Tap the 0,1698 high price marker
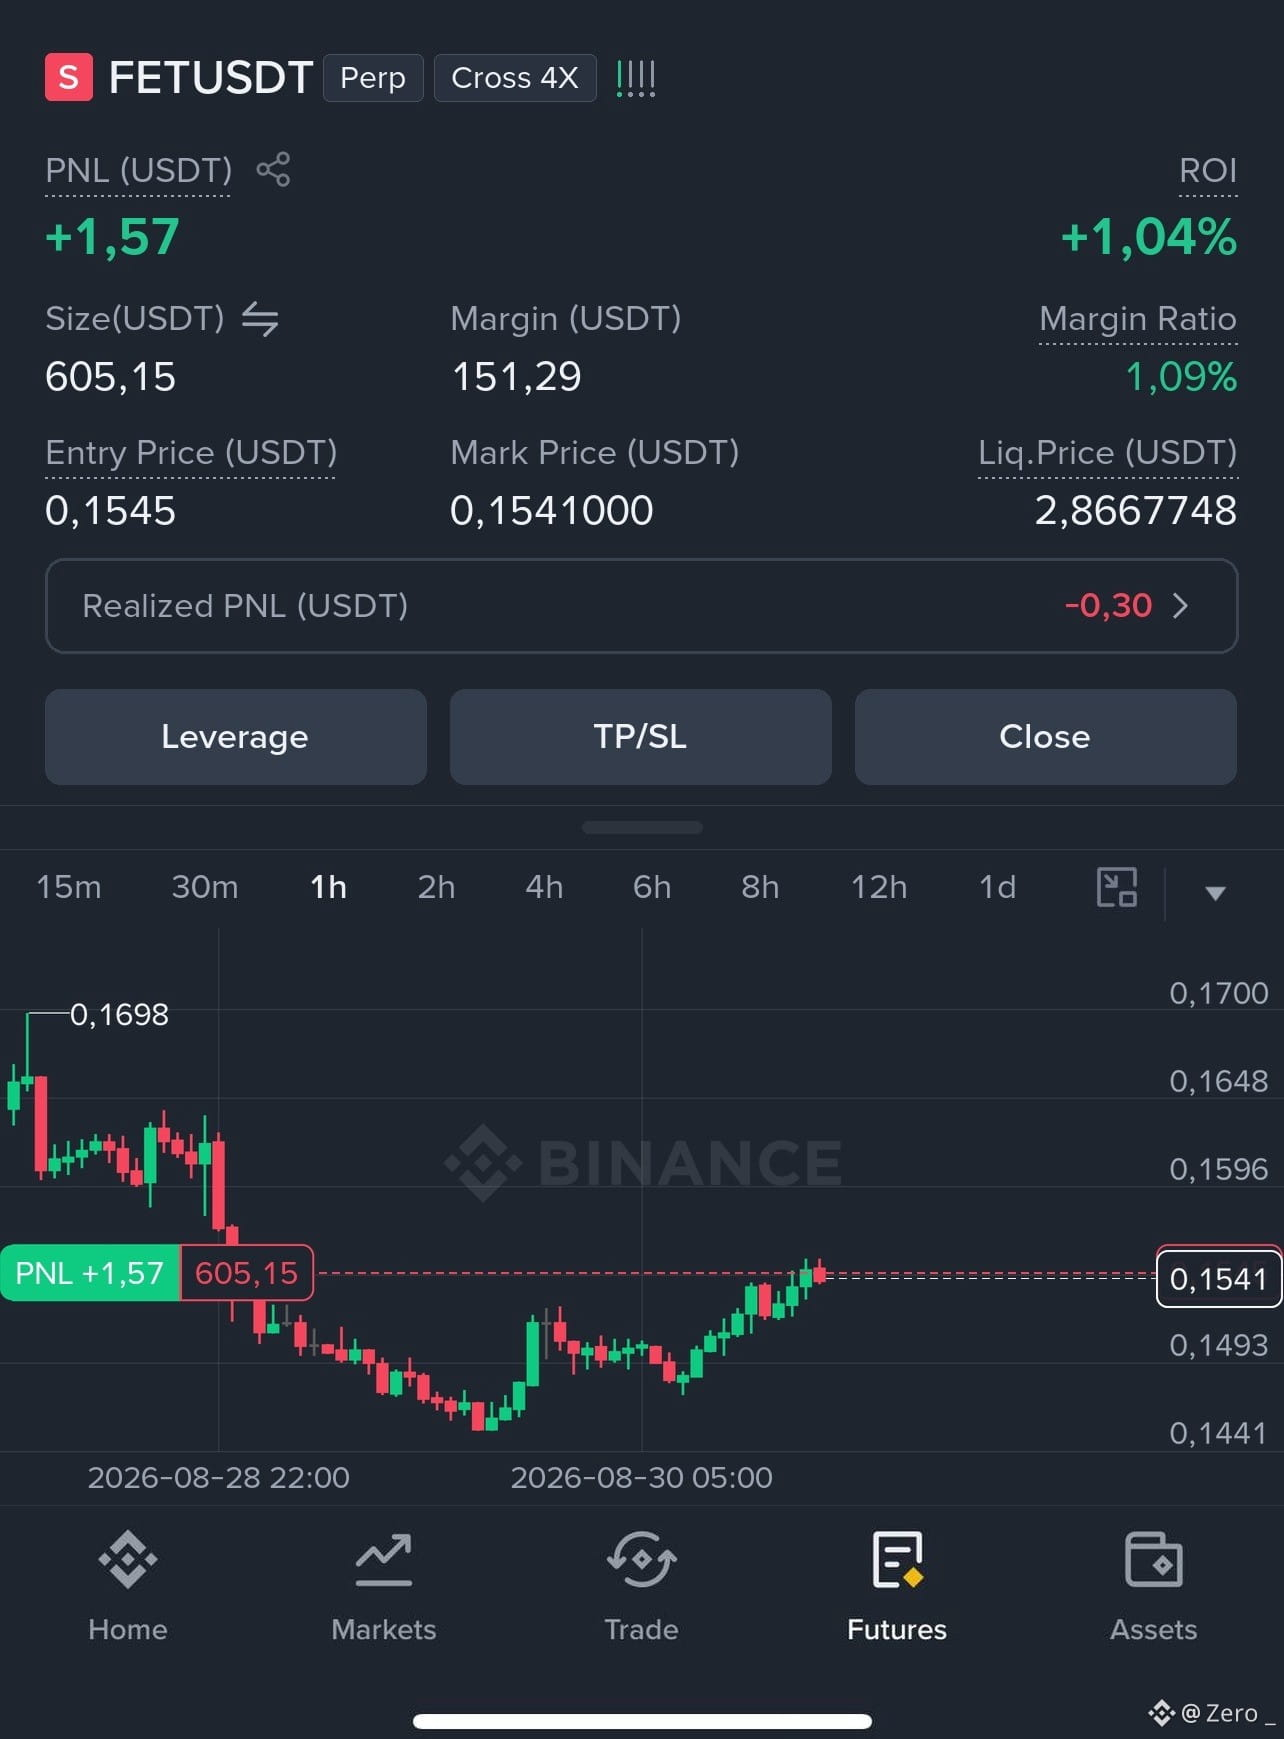 119,1014
